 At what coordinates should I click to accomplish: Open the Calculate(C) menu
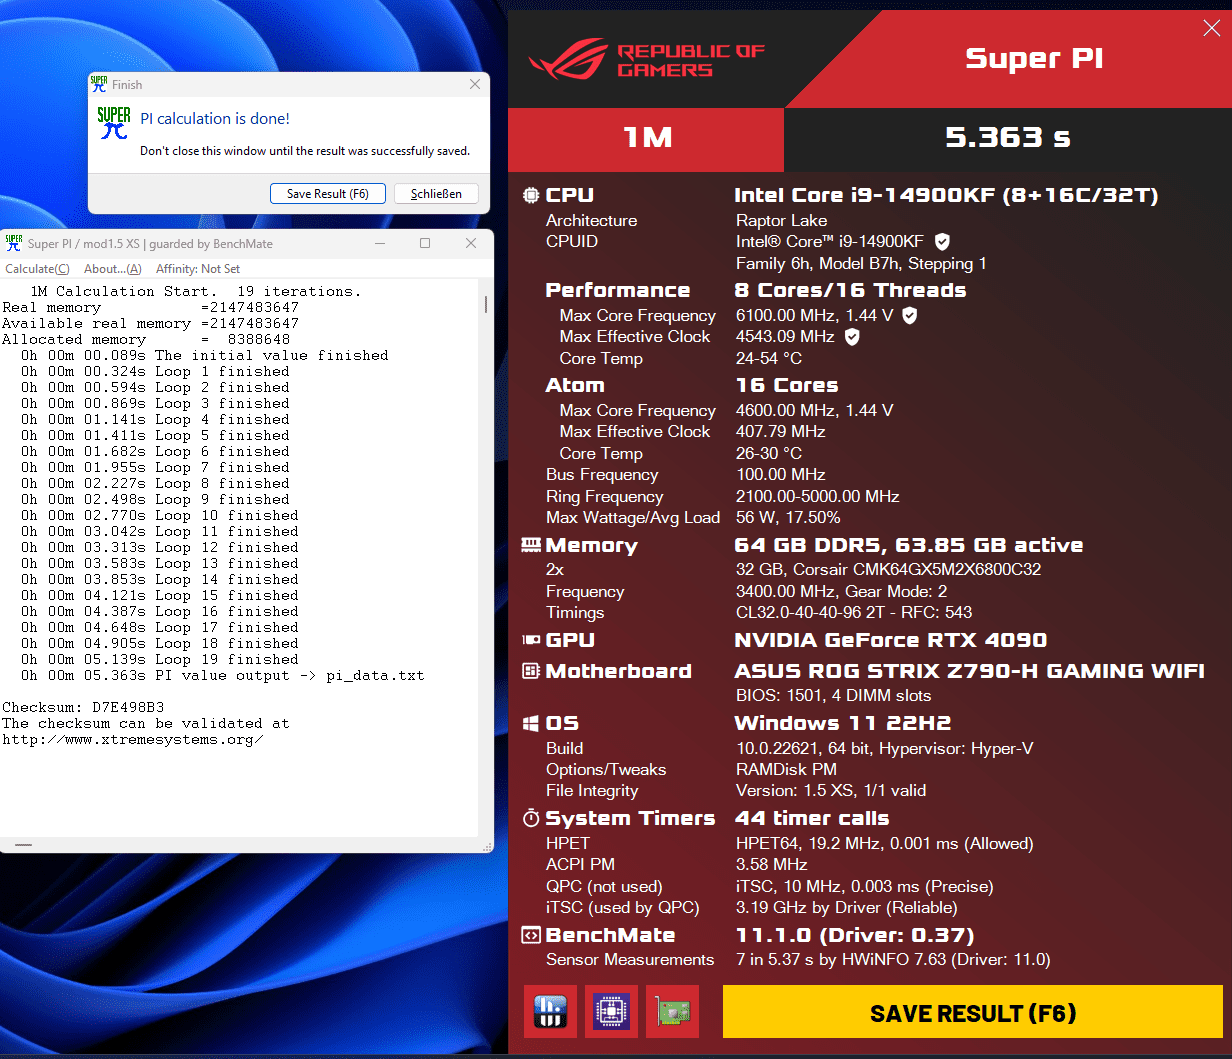pos(37,269)
